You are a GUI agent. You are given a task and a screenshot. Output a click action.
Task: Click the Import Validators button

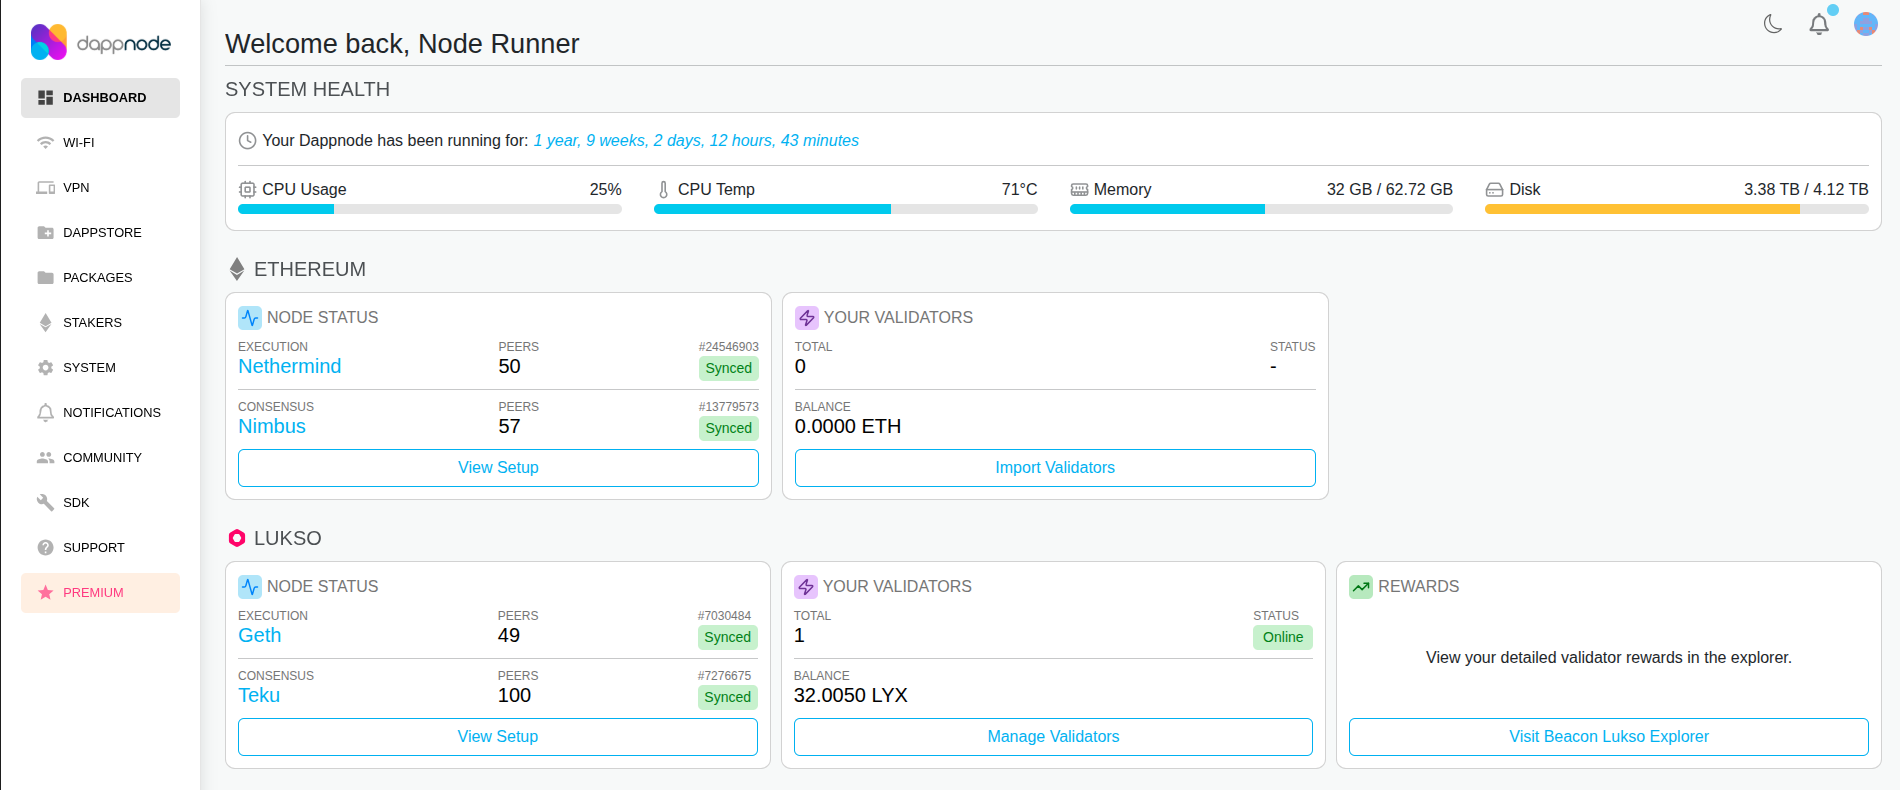point(1054,468)
